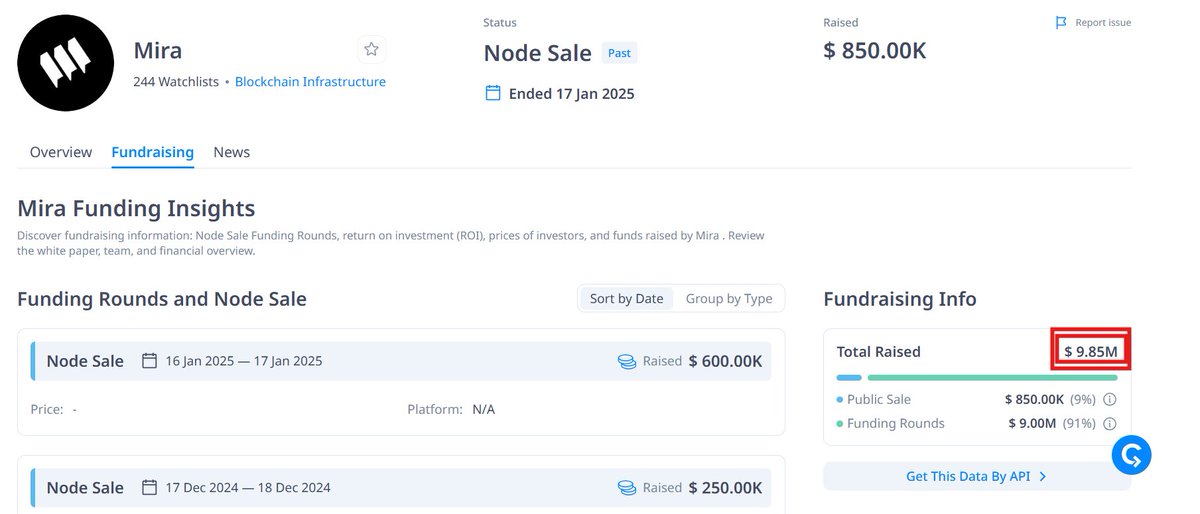
Task: Select the Fundraising tab
Action: point(152,152)
